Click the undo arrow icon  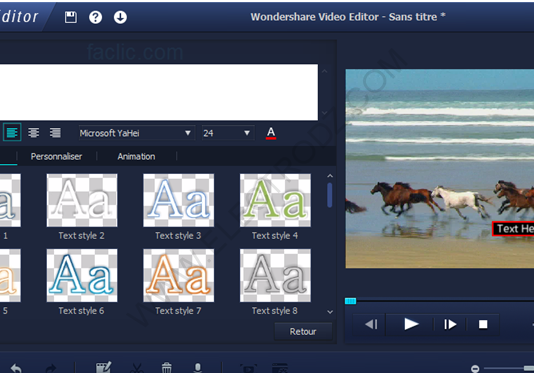coord(16,368)
